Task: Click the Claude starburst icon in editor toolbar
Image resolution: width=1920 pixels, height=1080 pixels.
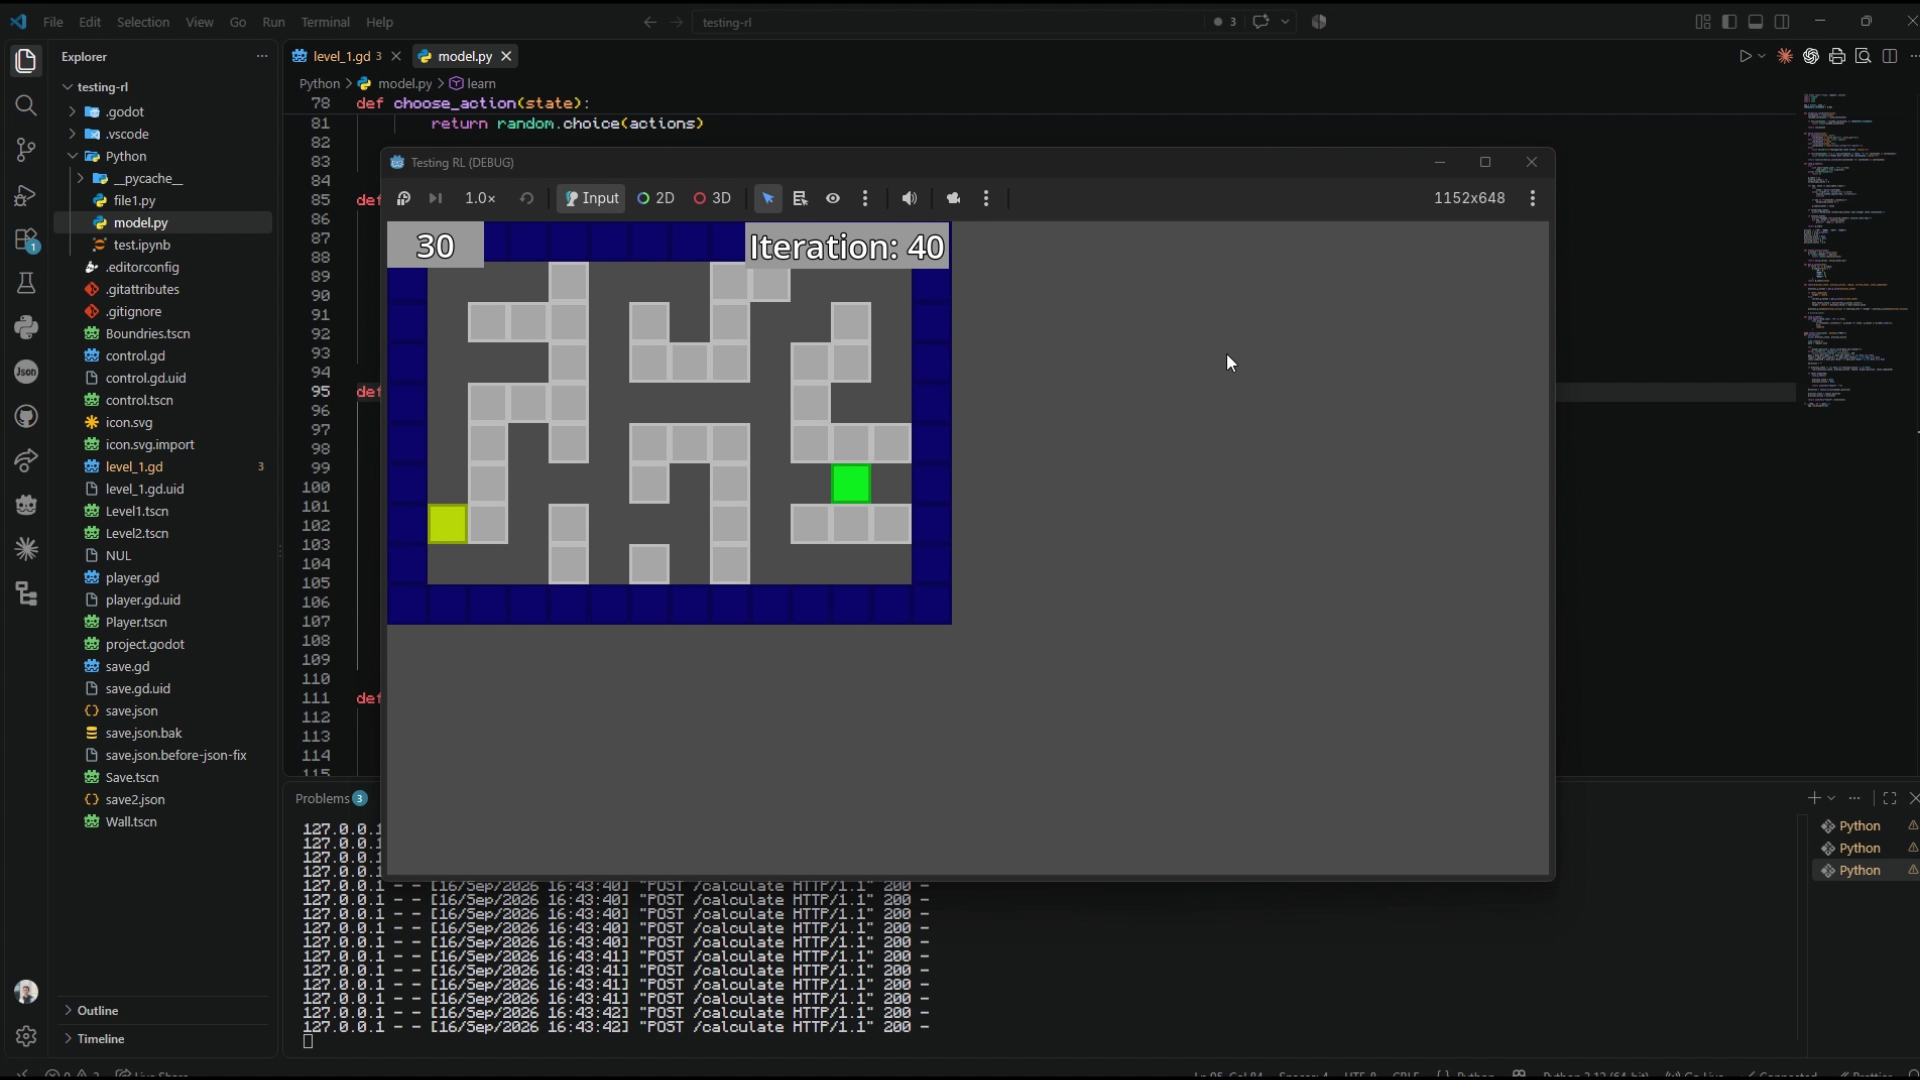Action: pos(1785,57)
